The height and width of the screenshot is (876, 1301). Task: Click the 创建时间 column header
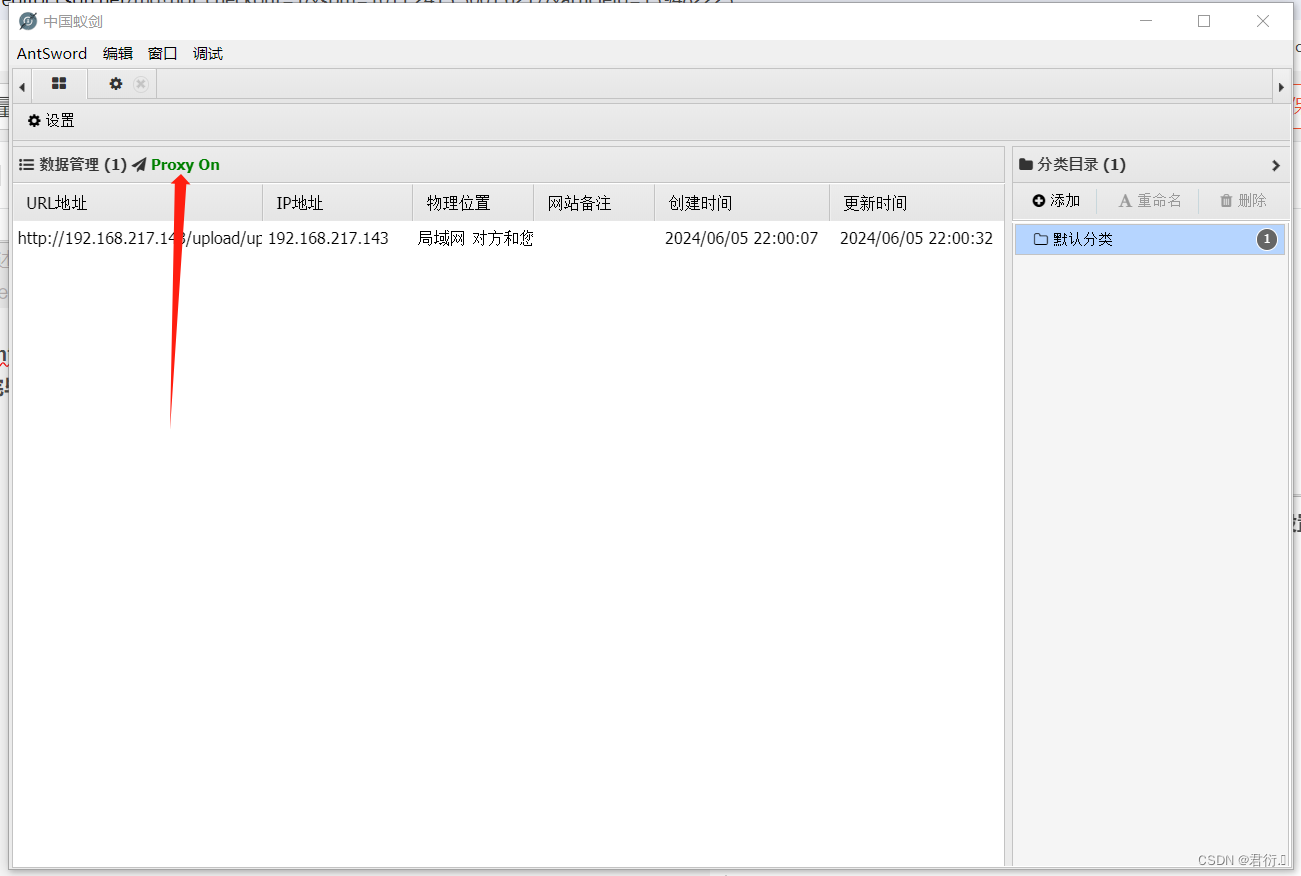tap(742, 203)
